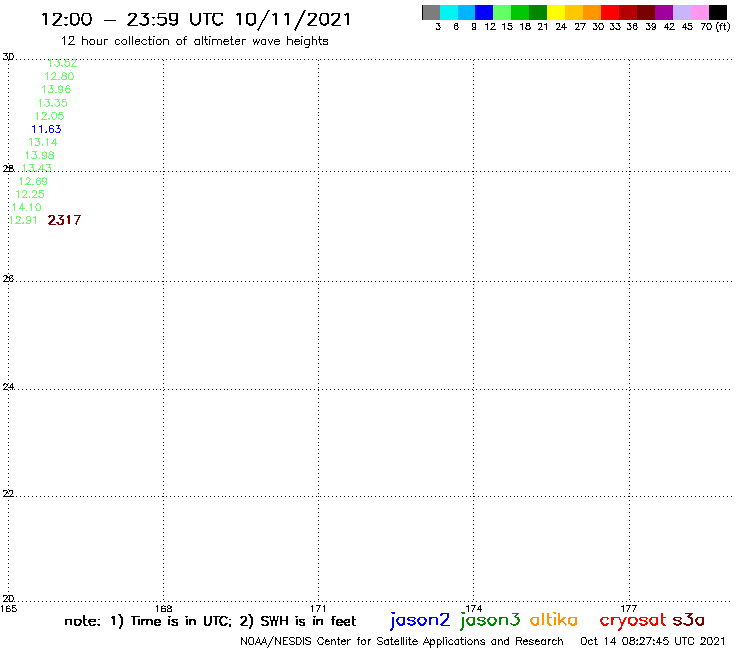Click the wave height value 14.10
This screenshot has width=740, height=650.
pyautogui.click(x=26, y=207)
